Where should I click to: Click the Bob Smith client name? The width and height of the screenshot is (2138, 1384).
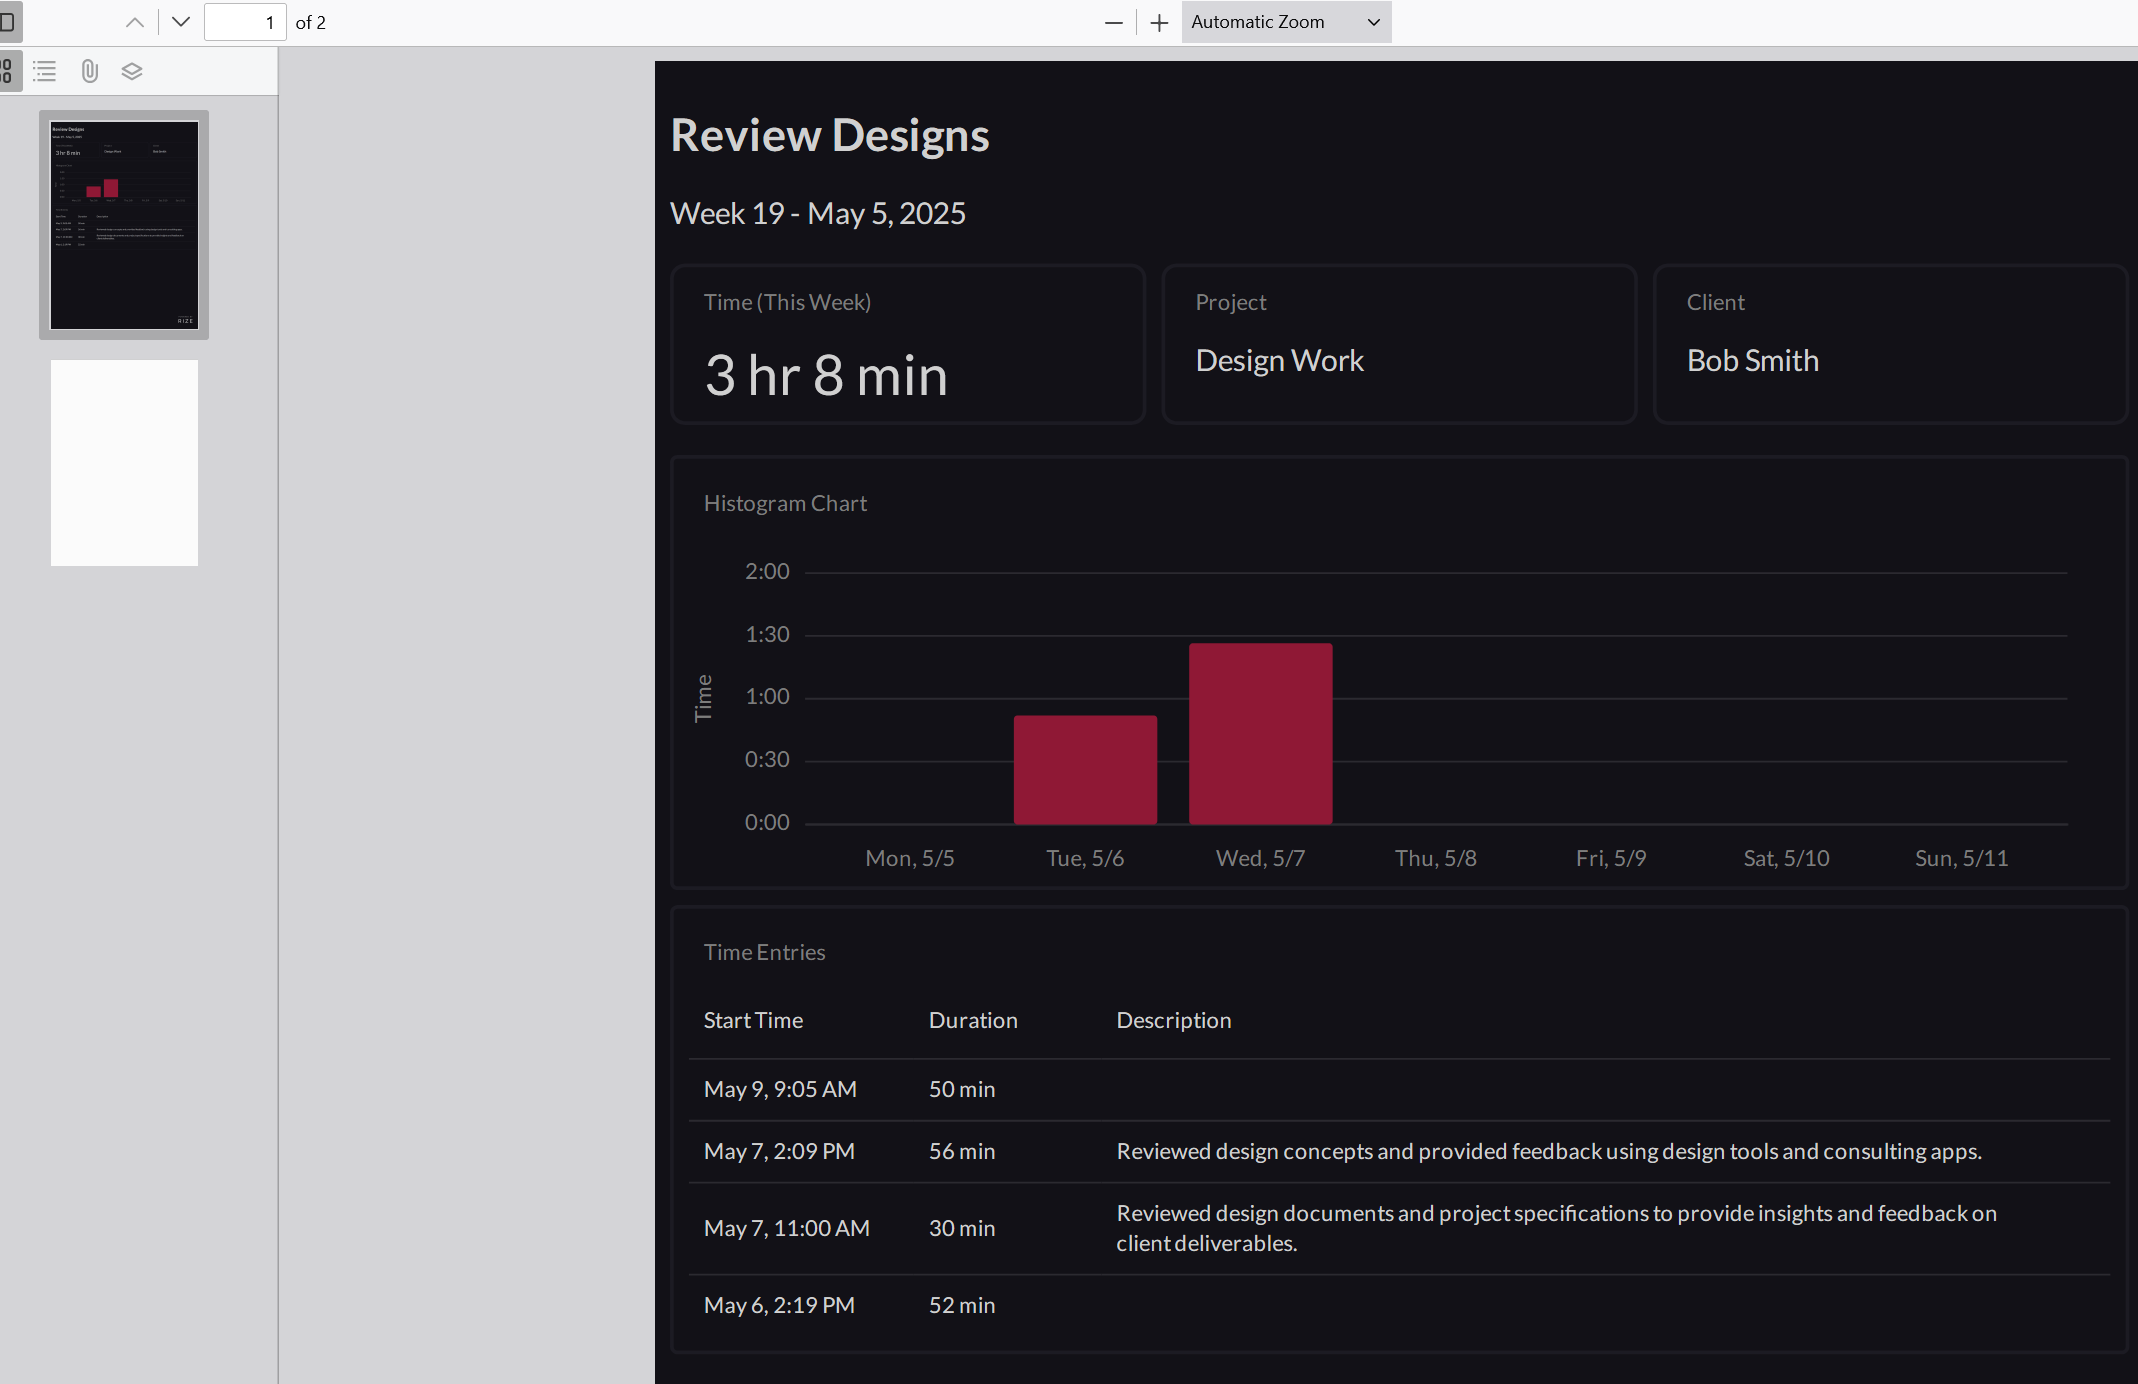pos(1752,360)
